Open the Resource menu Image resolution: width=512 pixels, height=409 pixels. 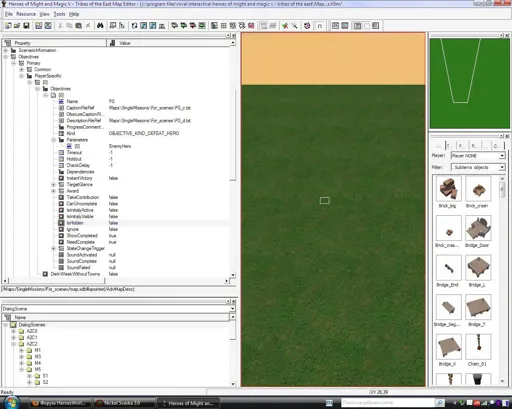(26, 14)
